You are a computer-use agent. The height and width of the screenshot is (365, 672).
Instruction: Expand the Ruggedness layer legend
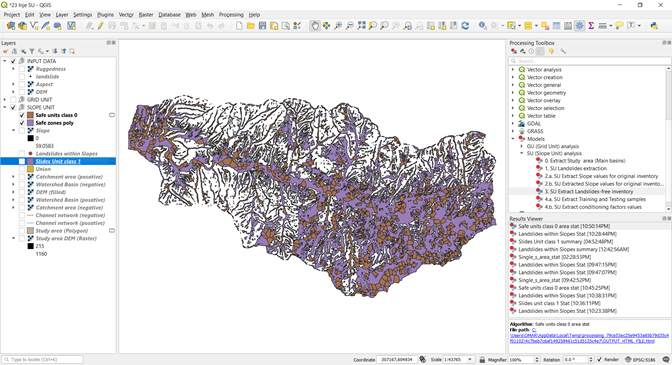click(x=13, y=69)
